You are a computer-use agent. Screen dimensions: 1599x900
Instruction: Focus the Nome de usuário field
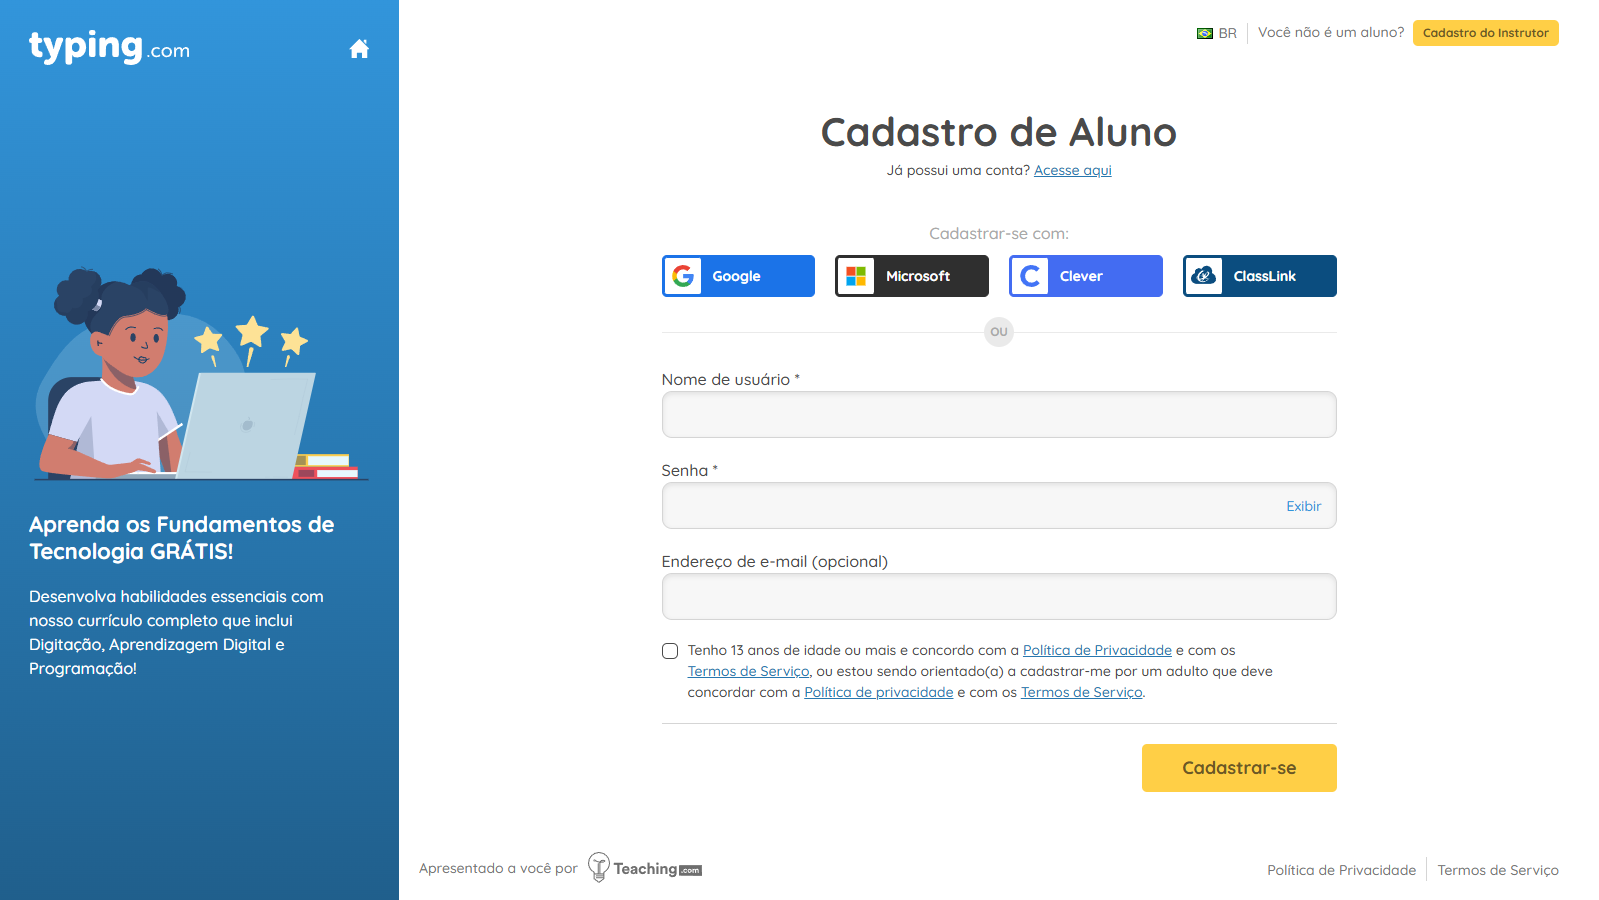point(999,414)
